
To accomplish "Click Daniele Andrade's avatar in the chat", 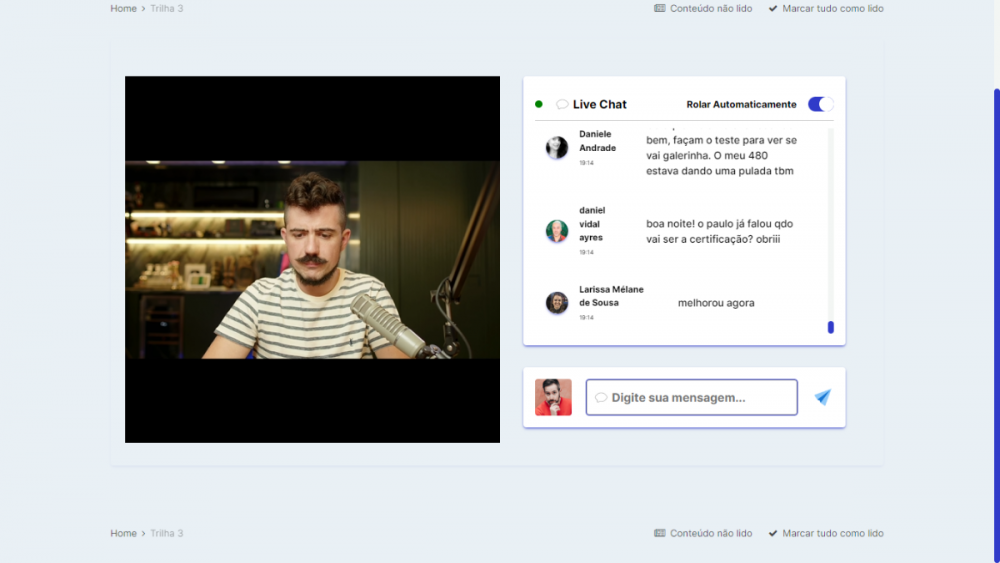I will [x=557, y=148].
